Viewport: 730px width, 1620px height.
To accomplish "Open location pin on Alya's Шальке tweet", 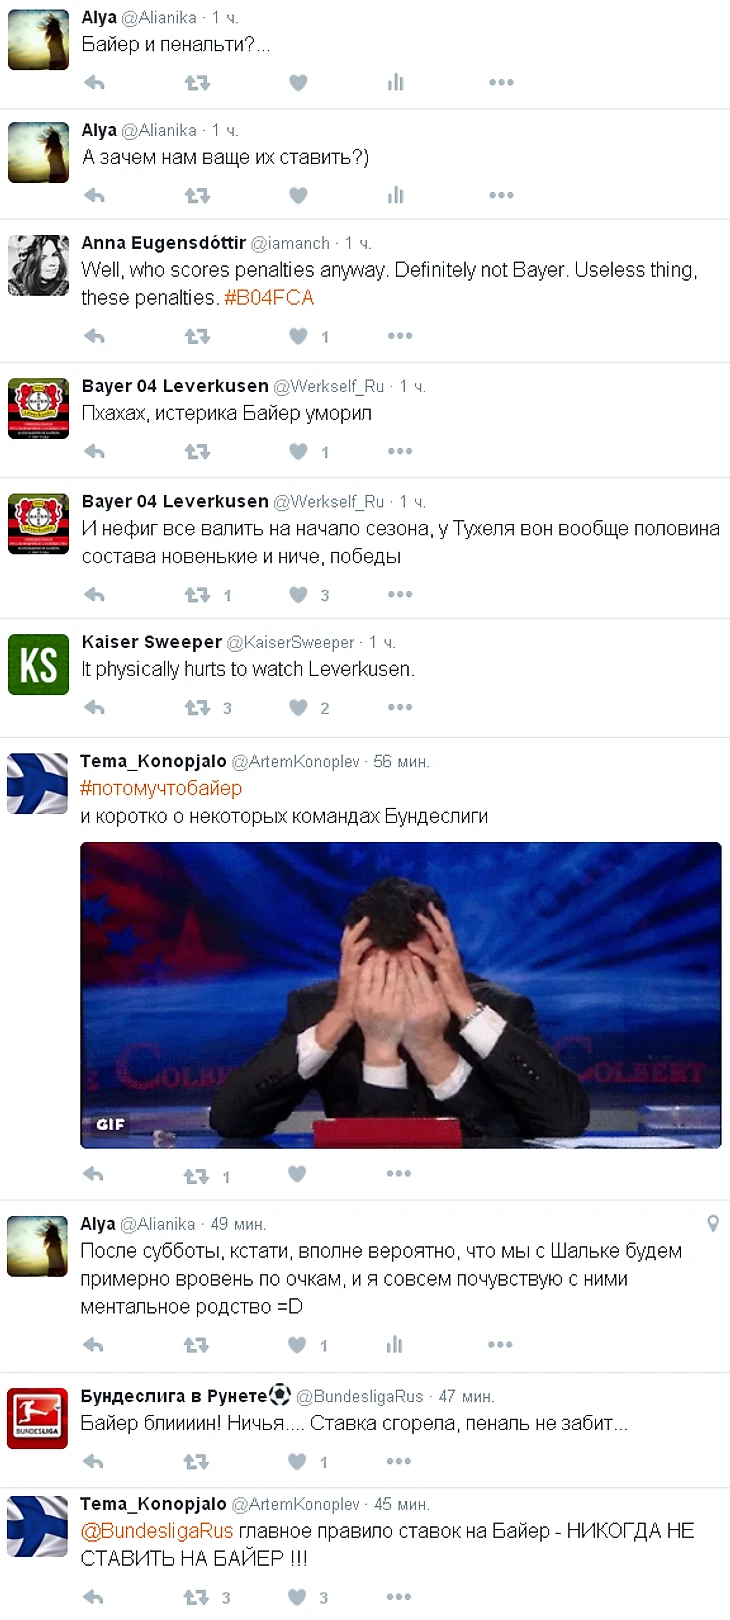I will point(713,1223).
